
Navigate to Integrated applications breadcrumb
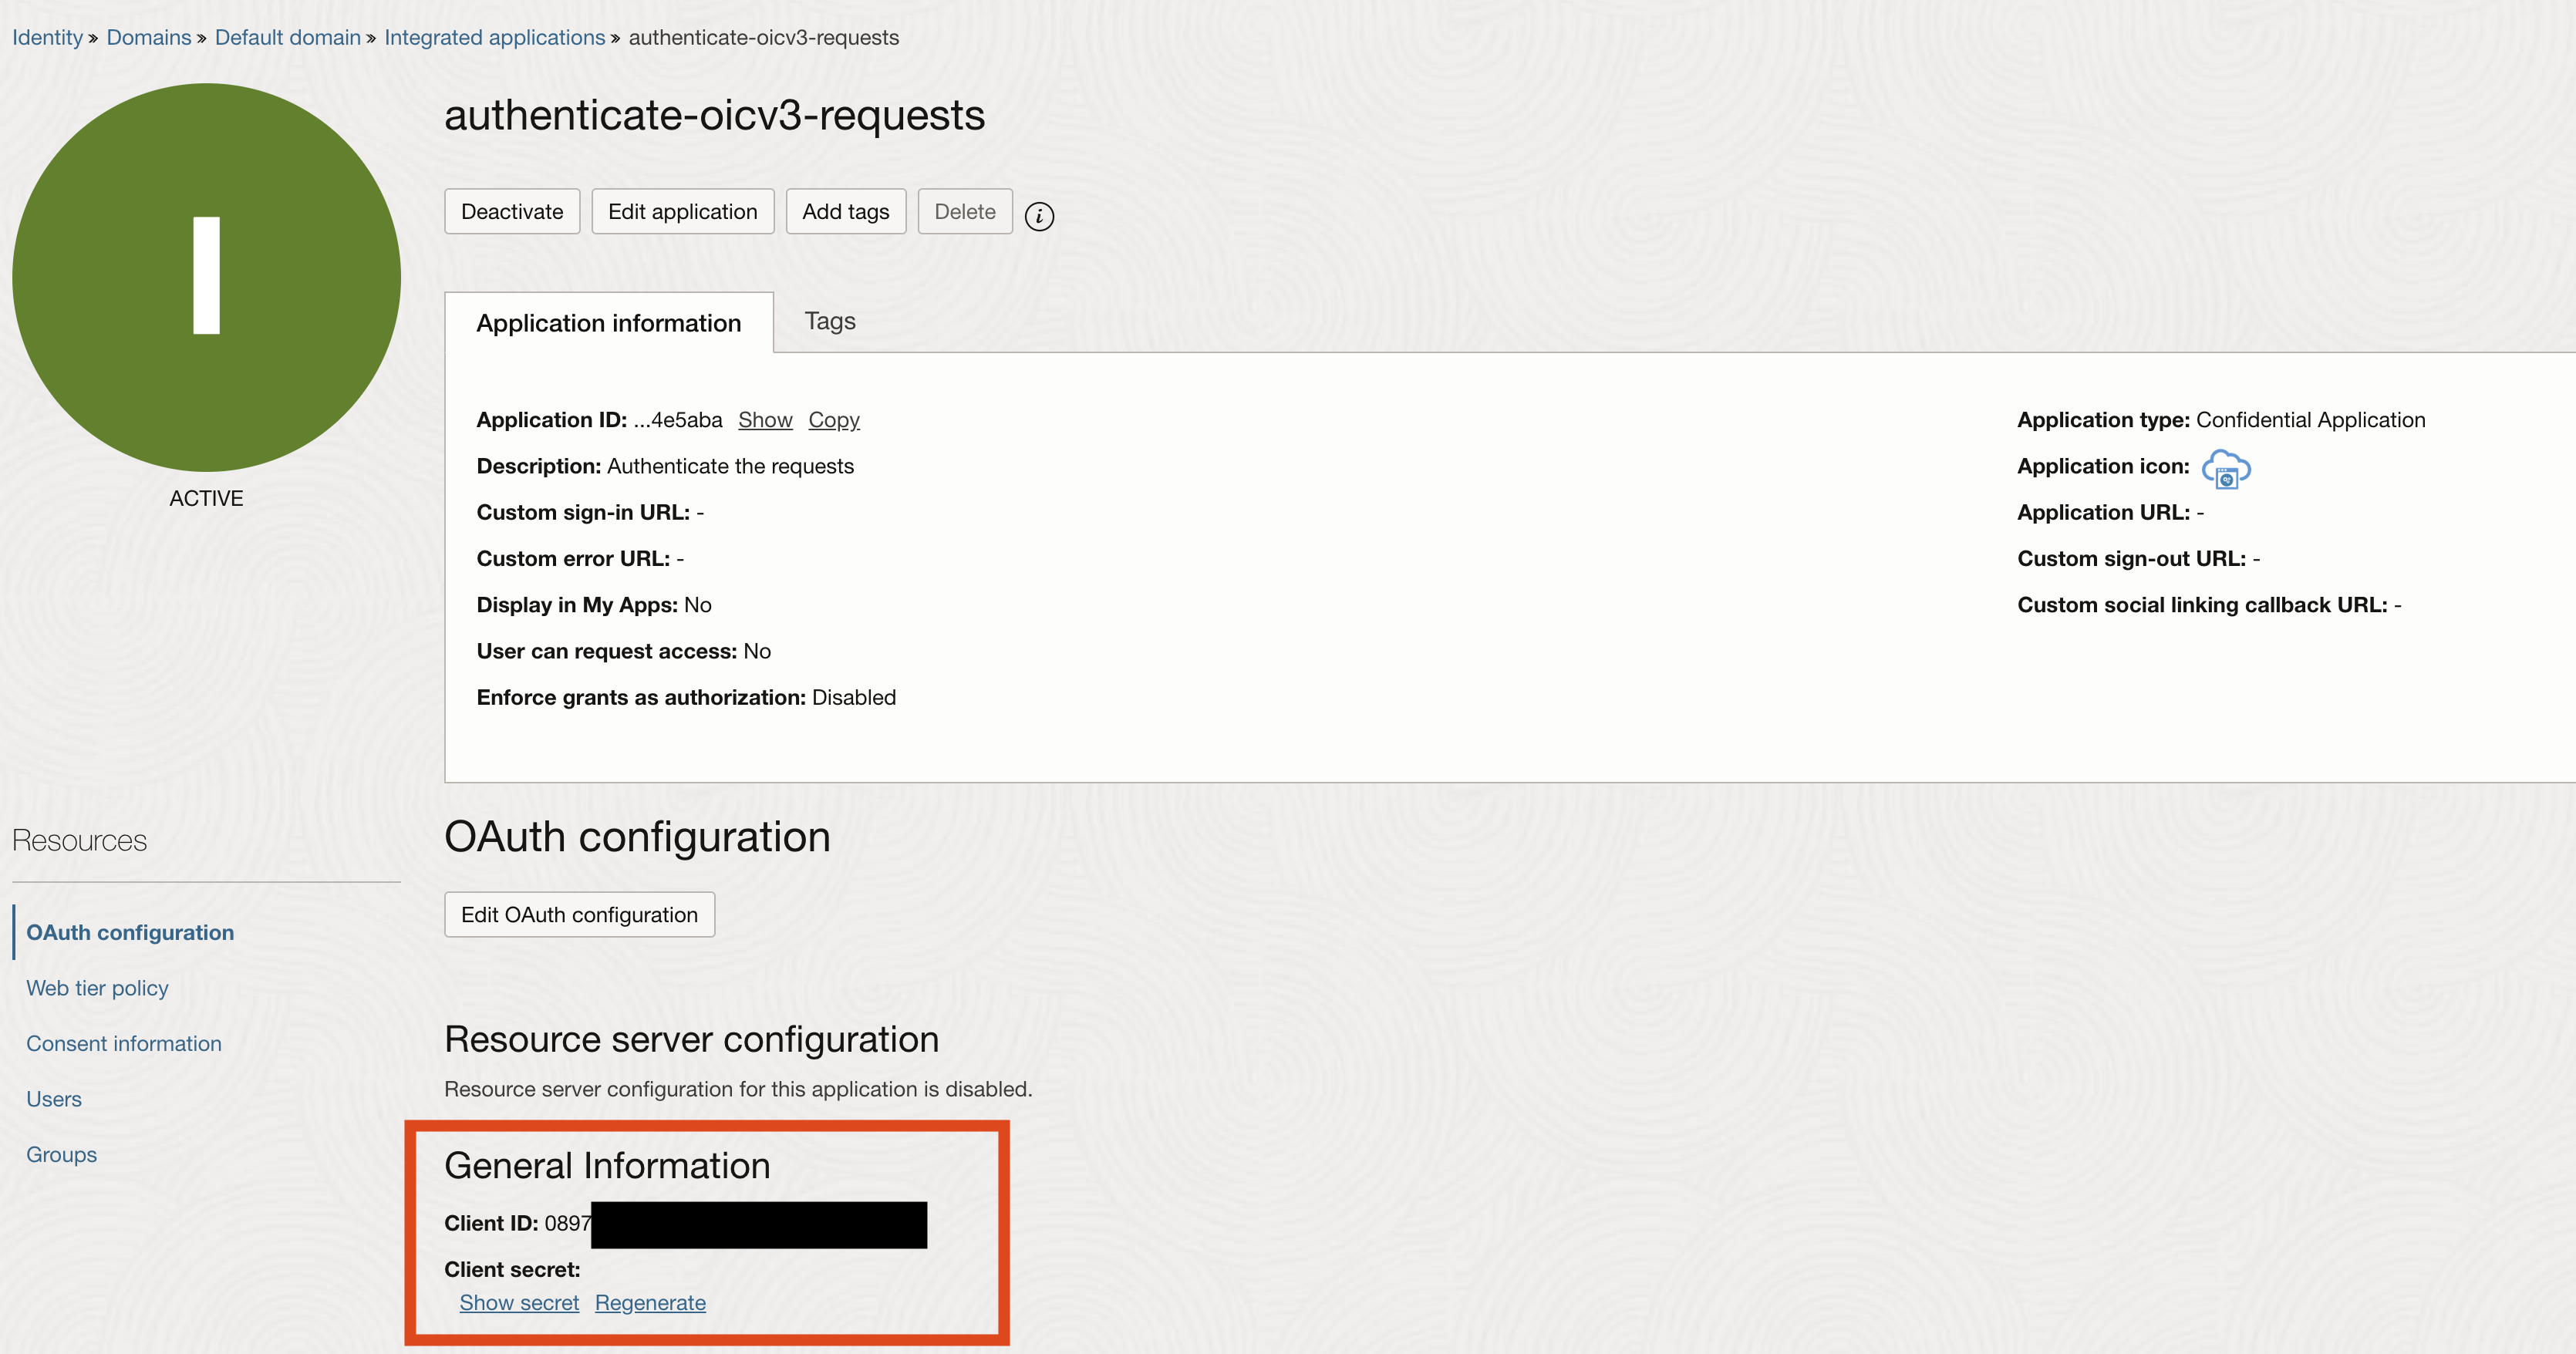[494, 37]
